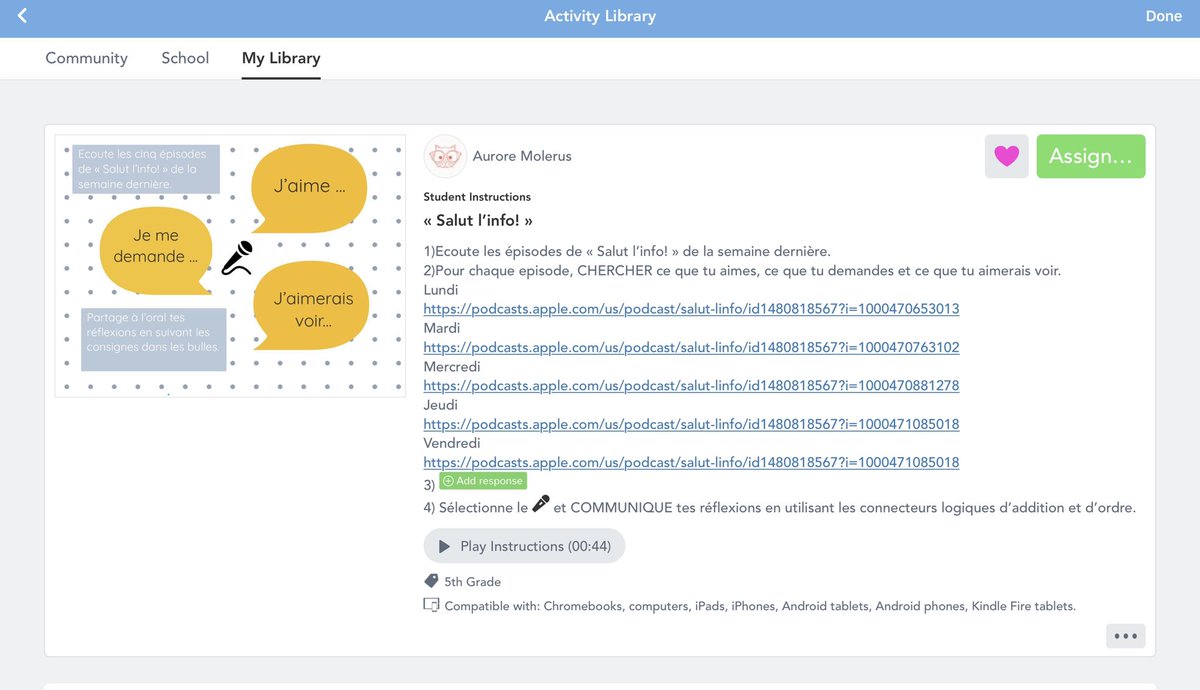This screenshot has height=690, width=1200.
Task: Click the « Salut l'info! » title text
Action: 478,220
